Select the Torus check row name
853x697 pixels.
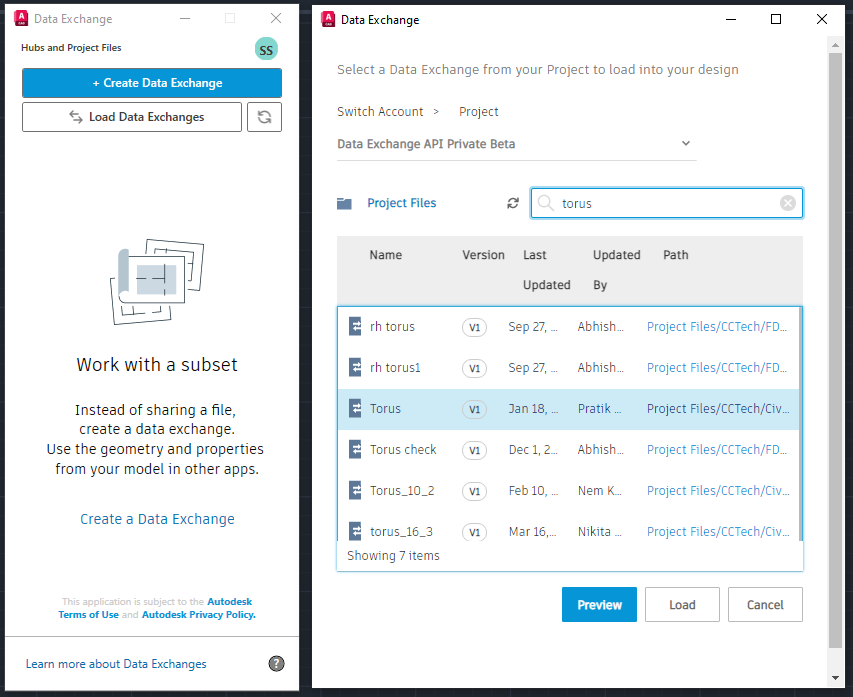pyautogui.click(x=403, y=449)
